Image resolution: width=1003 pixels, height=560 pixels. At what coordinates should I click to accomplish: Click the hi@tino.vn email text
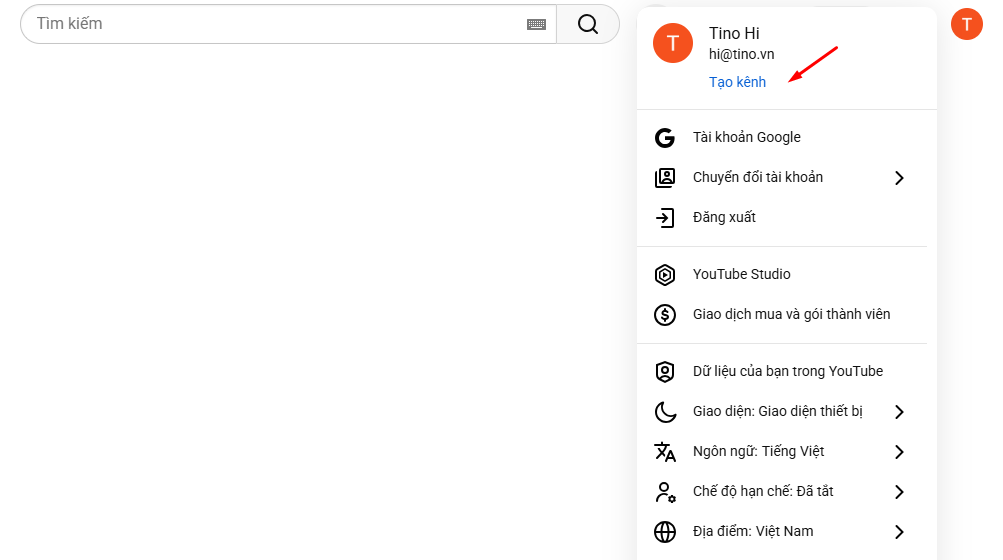[741, 54]
